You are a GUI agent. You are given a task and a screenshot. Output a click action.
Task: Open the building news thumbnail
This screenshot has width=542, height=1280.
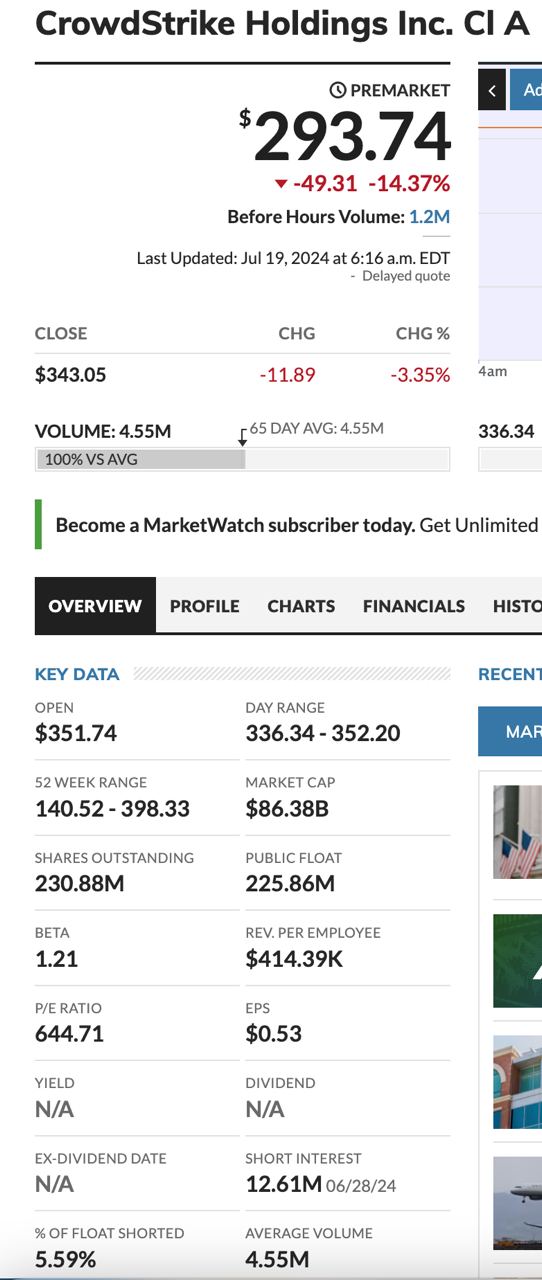click(x=517, y=1082)
